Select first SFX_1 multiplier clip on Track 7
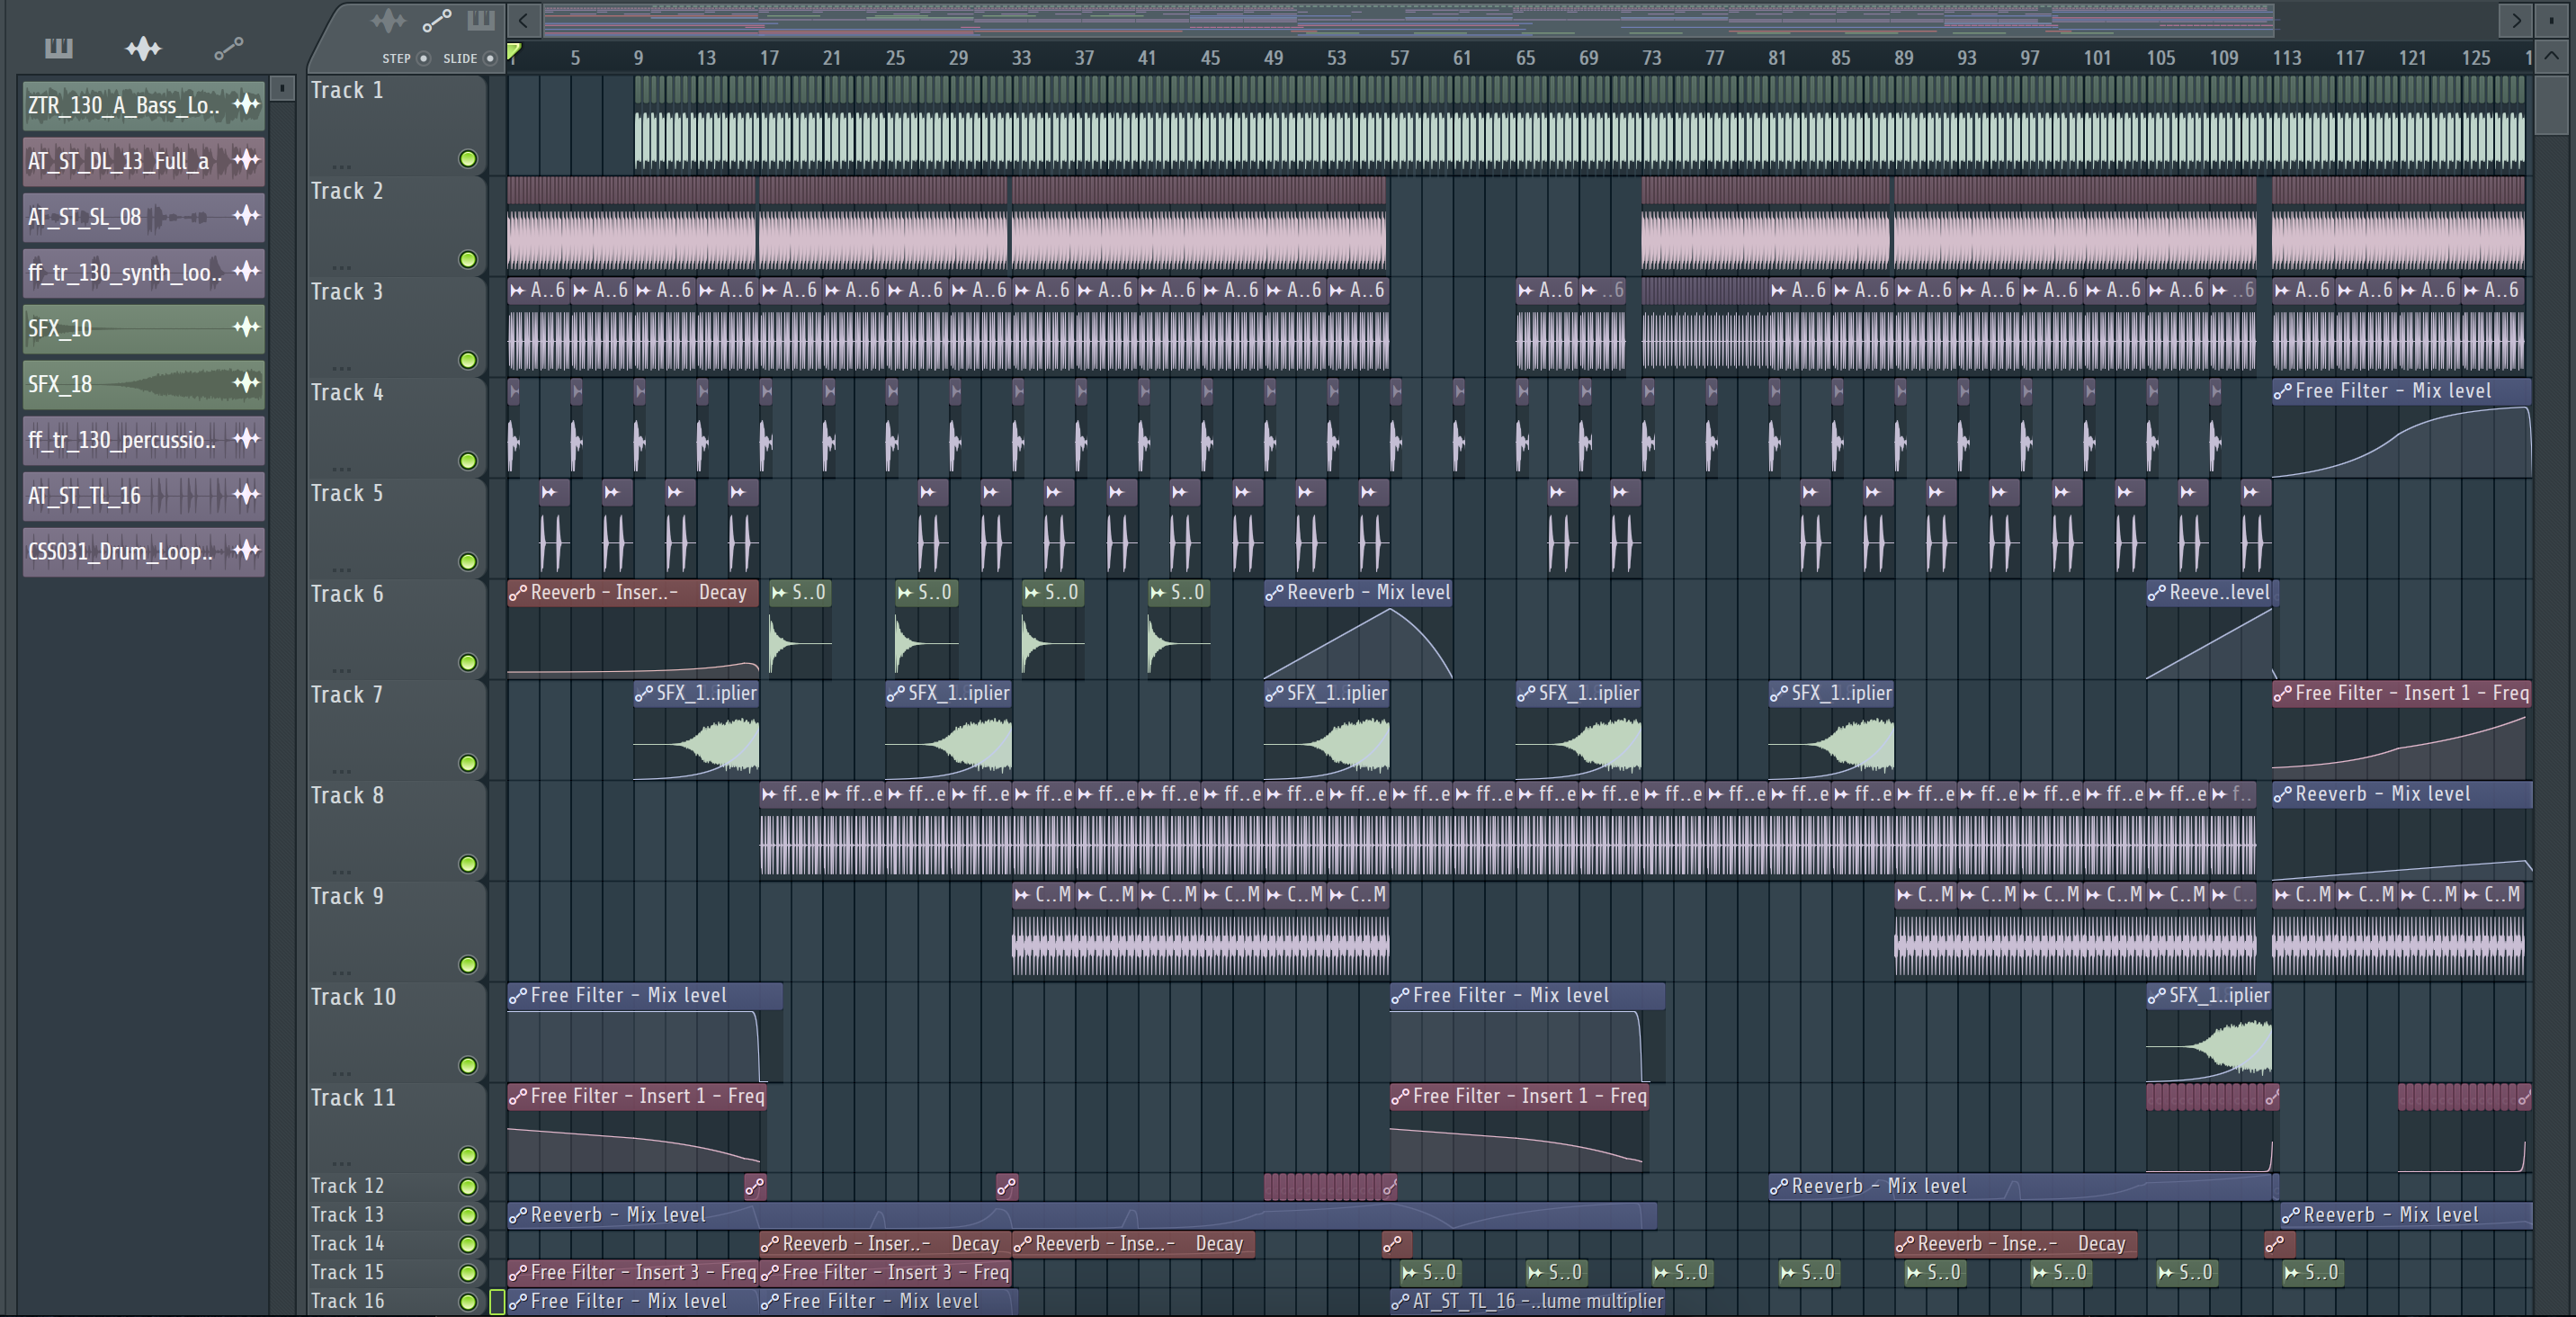This screenshot has width=2576, height=1317. tap(696, 730)
